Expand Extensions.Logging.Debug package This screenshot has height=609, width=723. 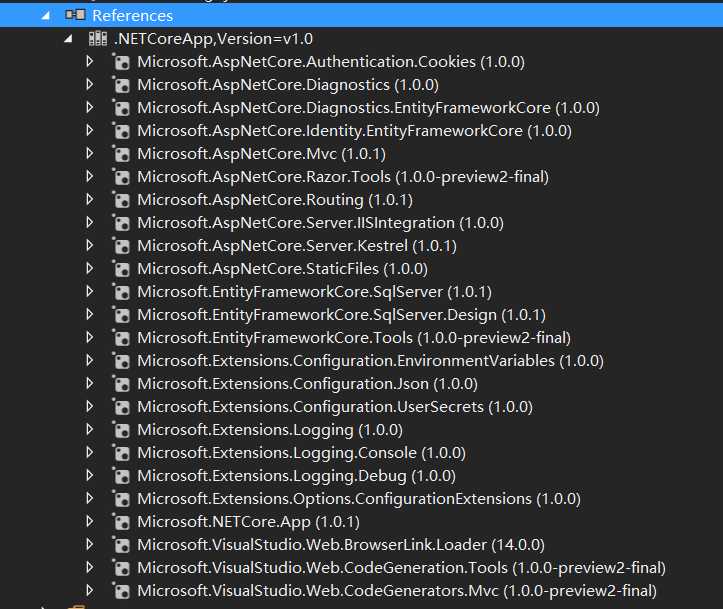coord(90,476)
